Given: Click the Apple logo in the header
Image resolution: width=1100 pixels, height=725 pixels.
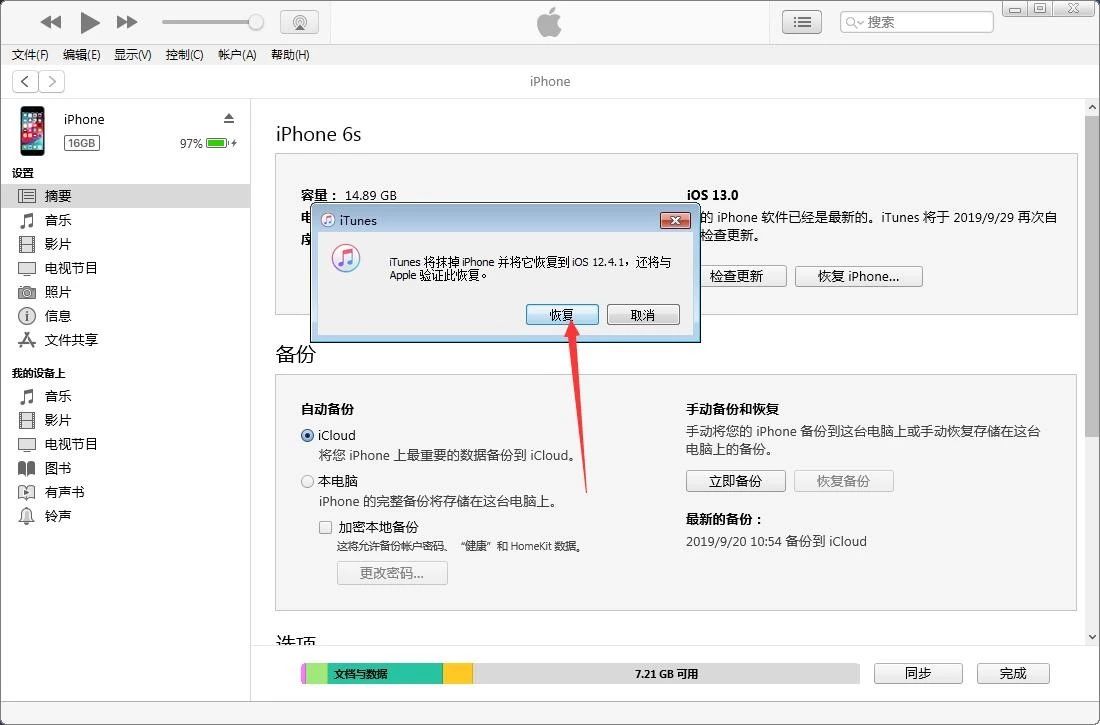Looking at the screenshot, I should [549, 22].
